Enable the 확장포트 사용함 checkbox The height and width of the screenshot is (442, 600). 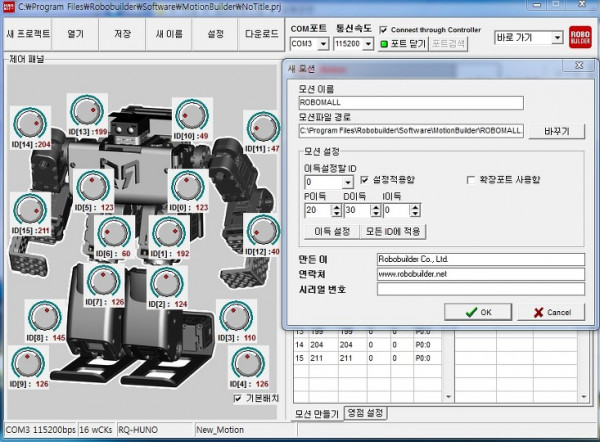coord(471,179)
